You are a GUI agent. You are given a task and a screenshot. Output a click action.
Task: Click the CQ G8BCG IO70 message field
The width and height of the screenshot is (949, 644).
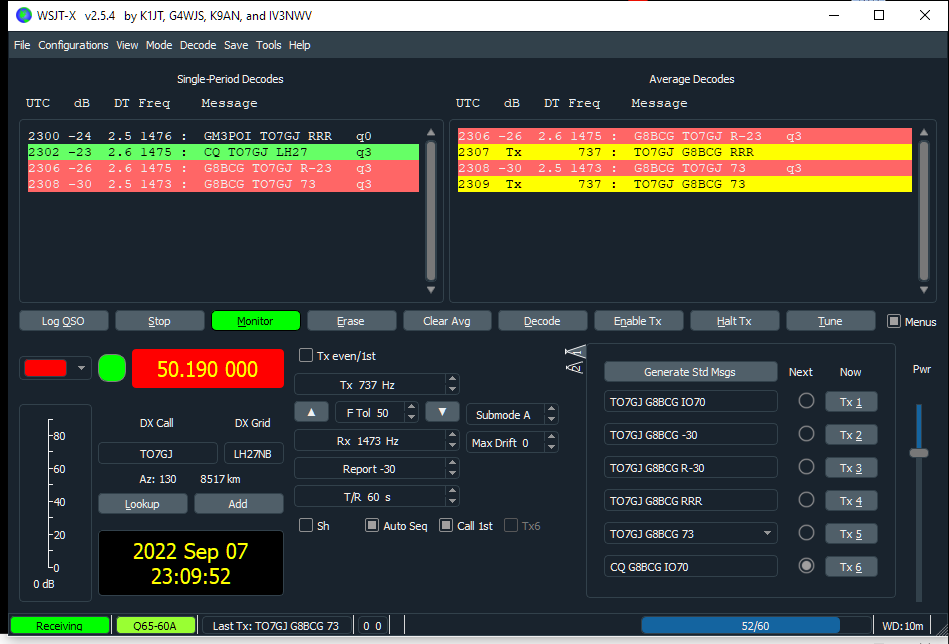pos(690,567)
